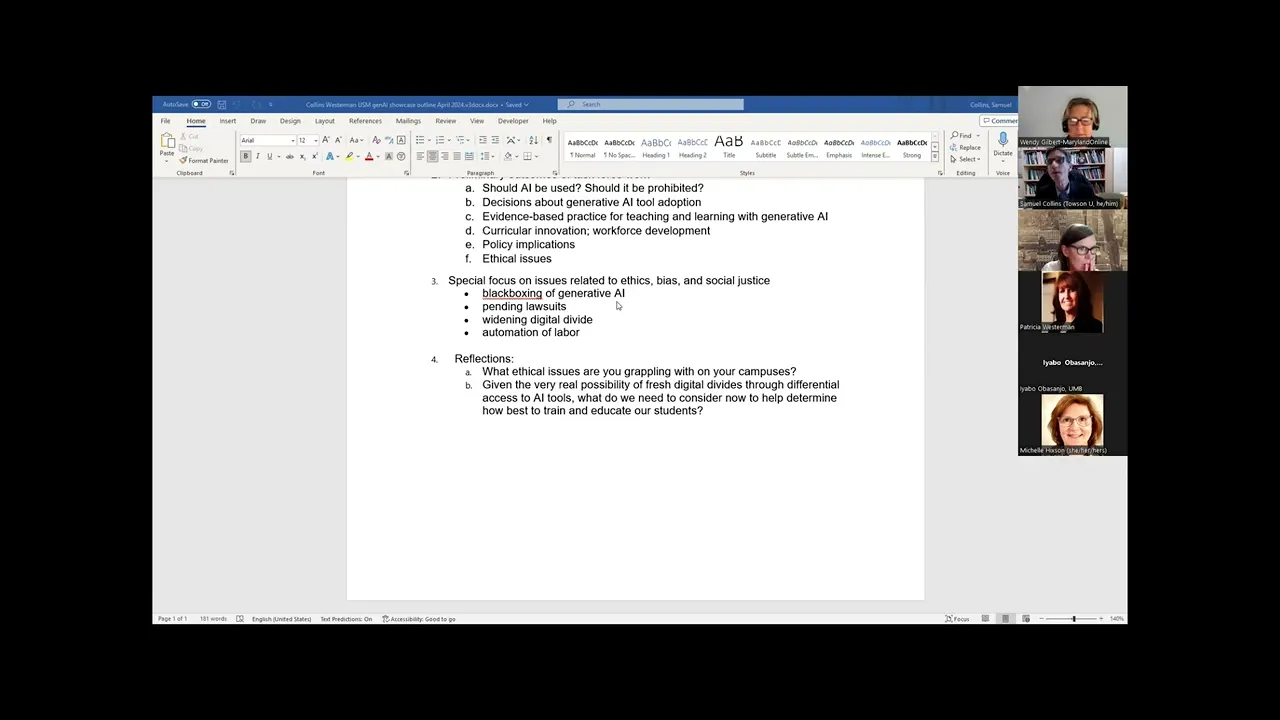Click the Numbering list icon
This screenshot has width=1280, height=720.
coord(440,140)
